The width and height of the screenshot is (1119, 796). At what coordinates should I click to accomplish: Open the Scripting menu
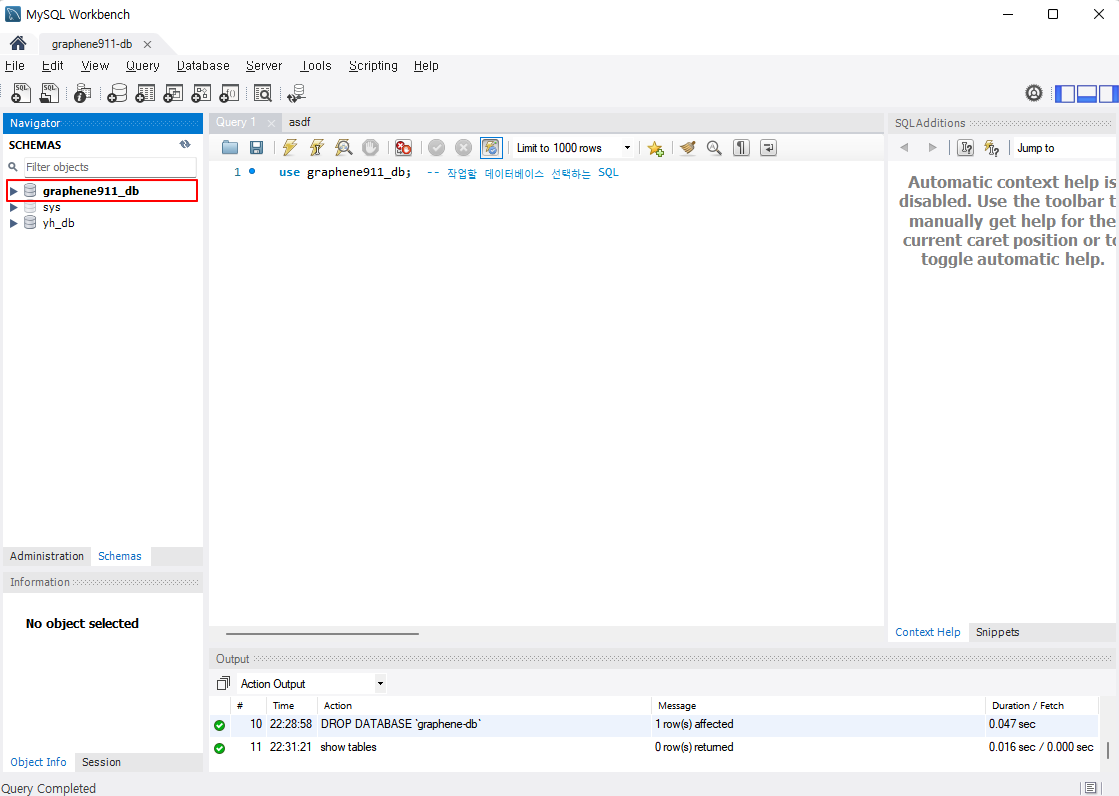click(373, 66)
